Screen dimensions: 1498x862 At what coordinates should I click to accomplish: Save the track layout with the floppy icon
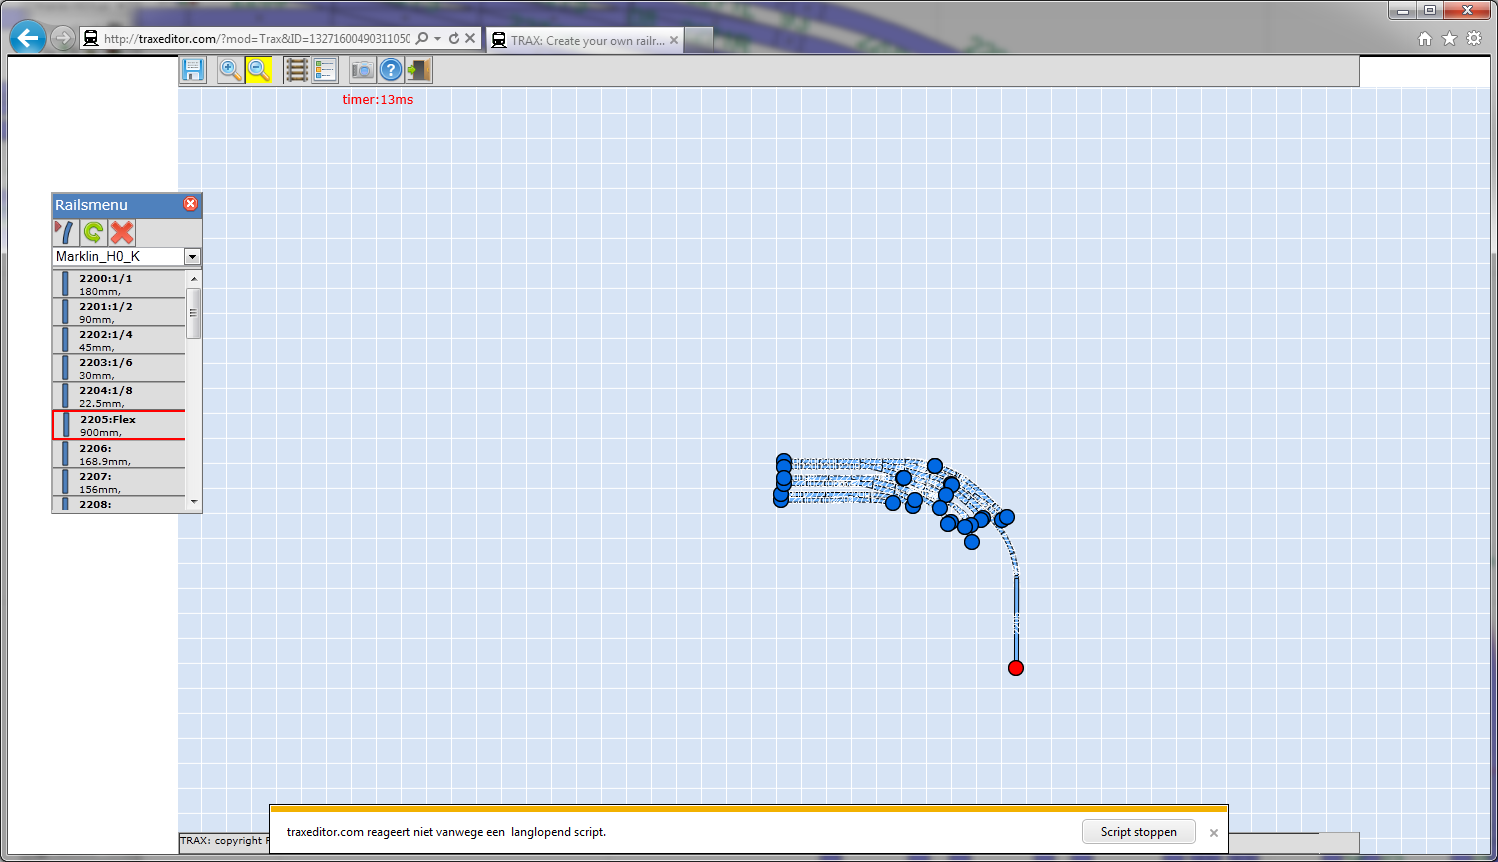193,70
